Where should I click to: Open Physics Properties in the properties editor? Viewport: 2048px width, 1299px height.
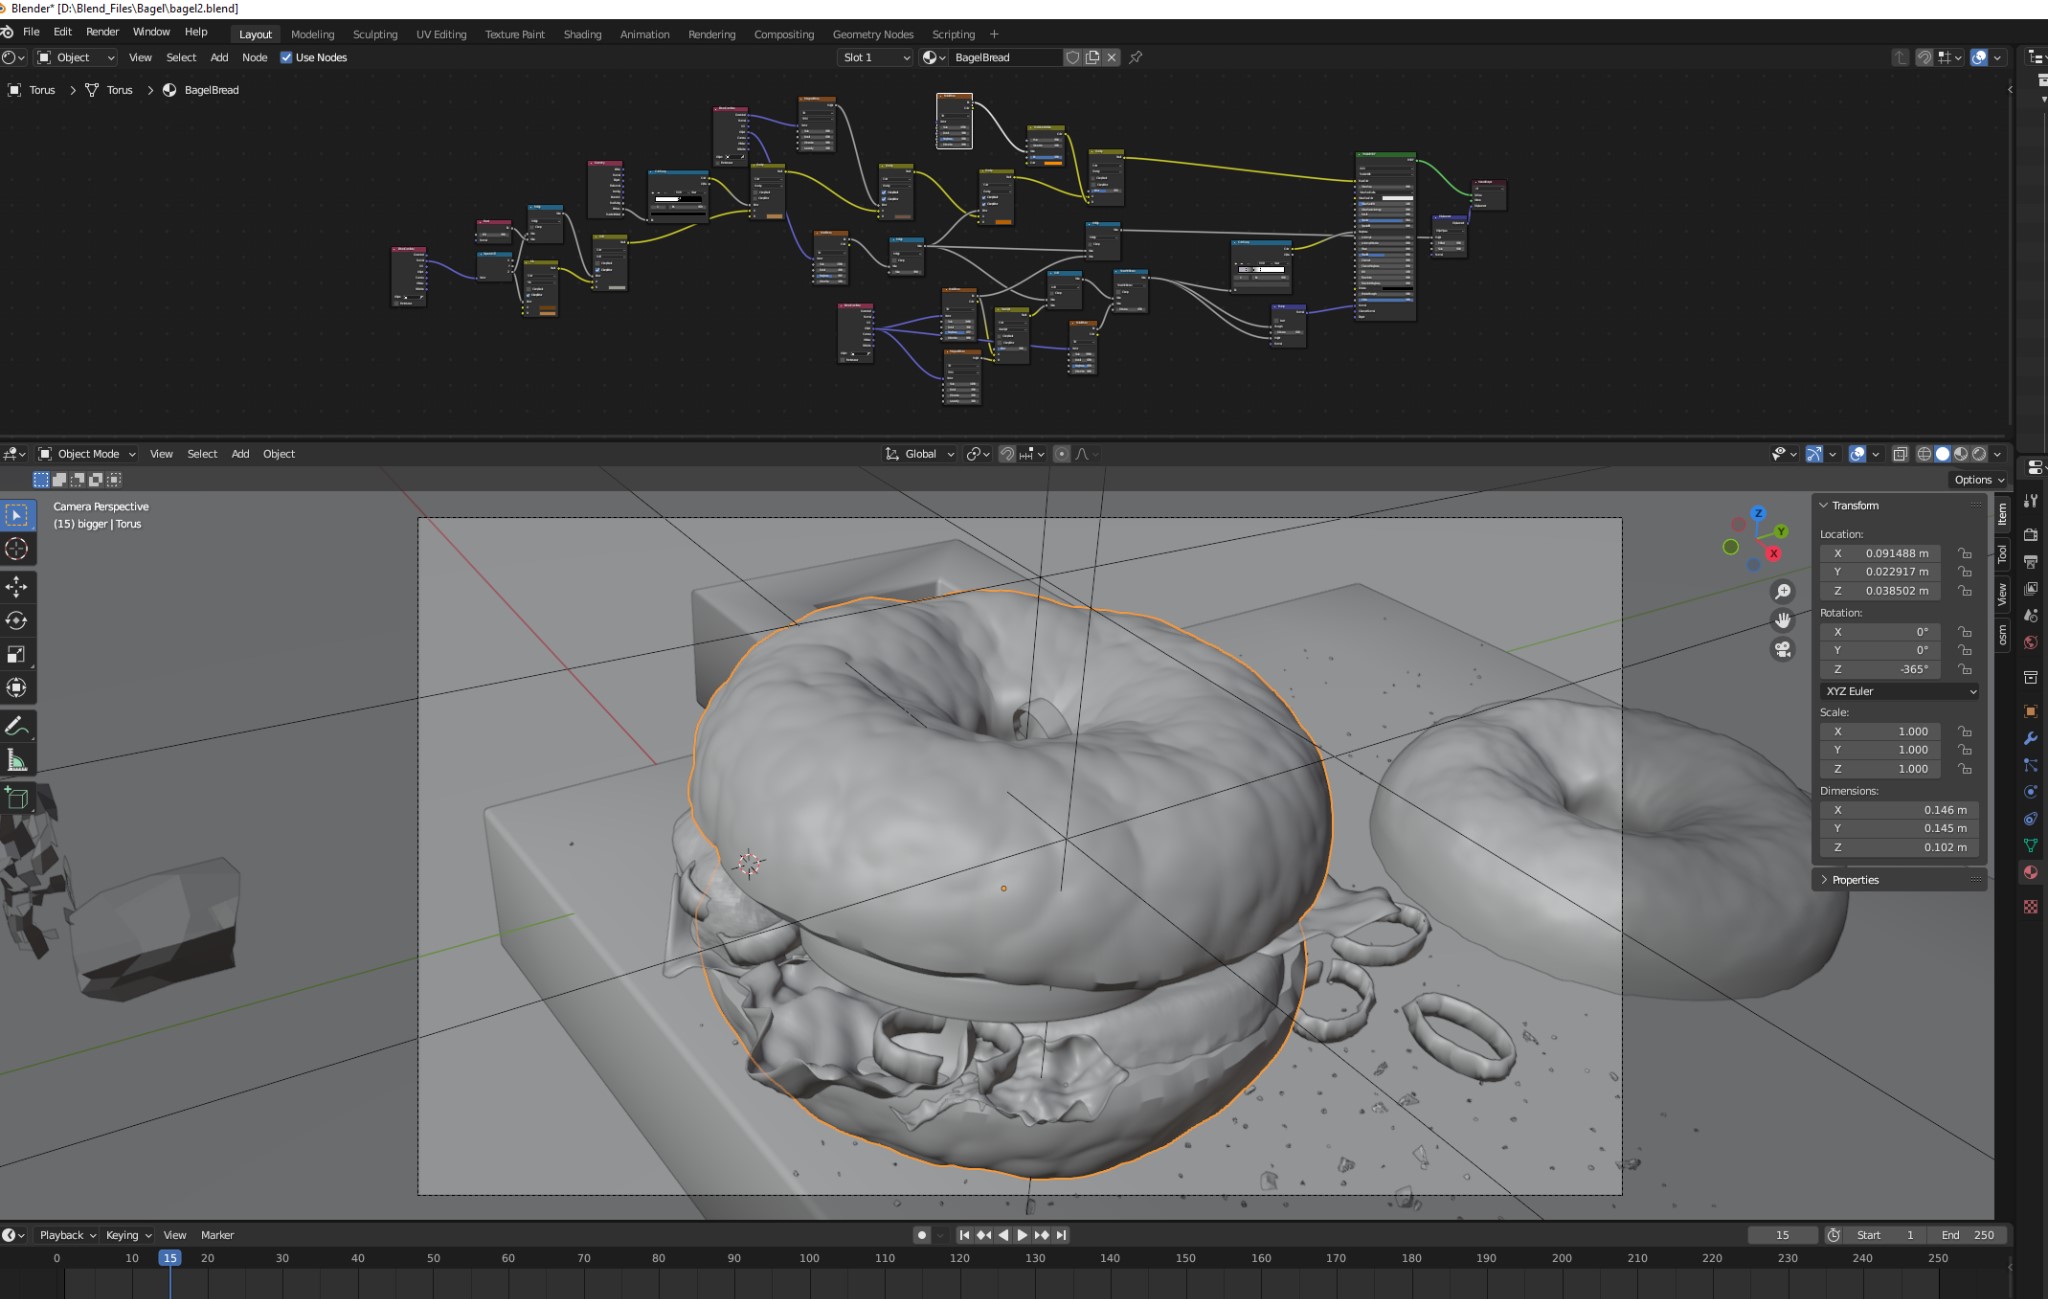(x=2031, y=792)
